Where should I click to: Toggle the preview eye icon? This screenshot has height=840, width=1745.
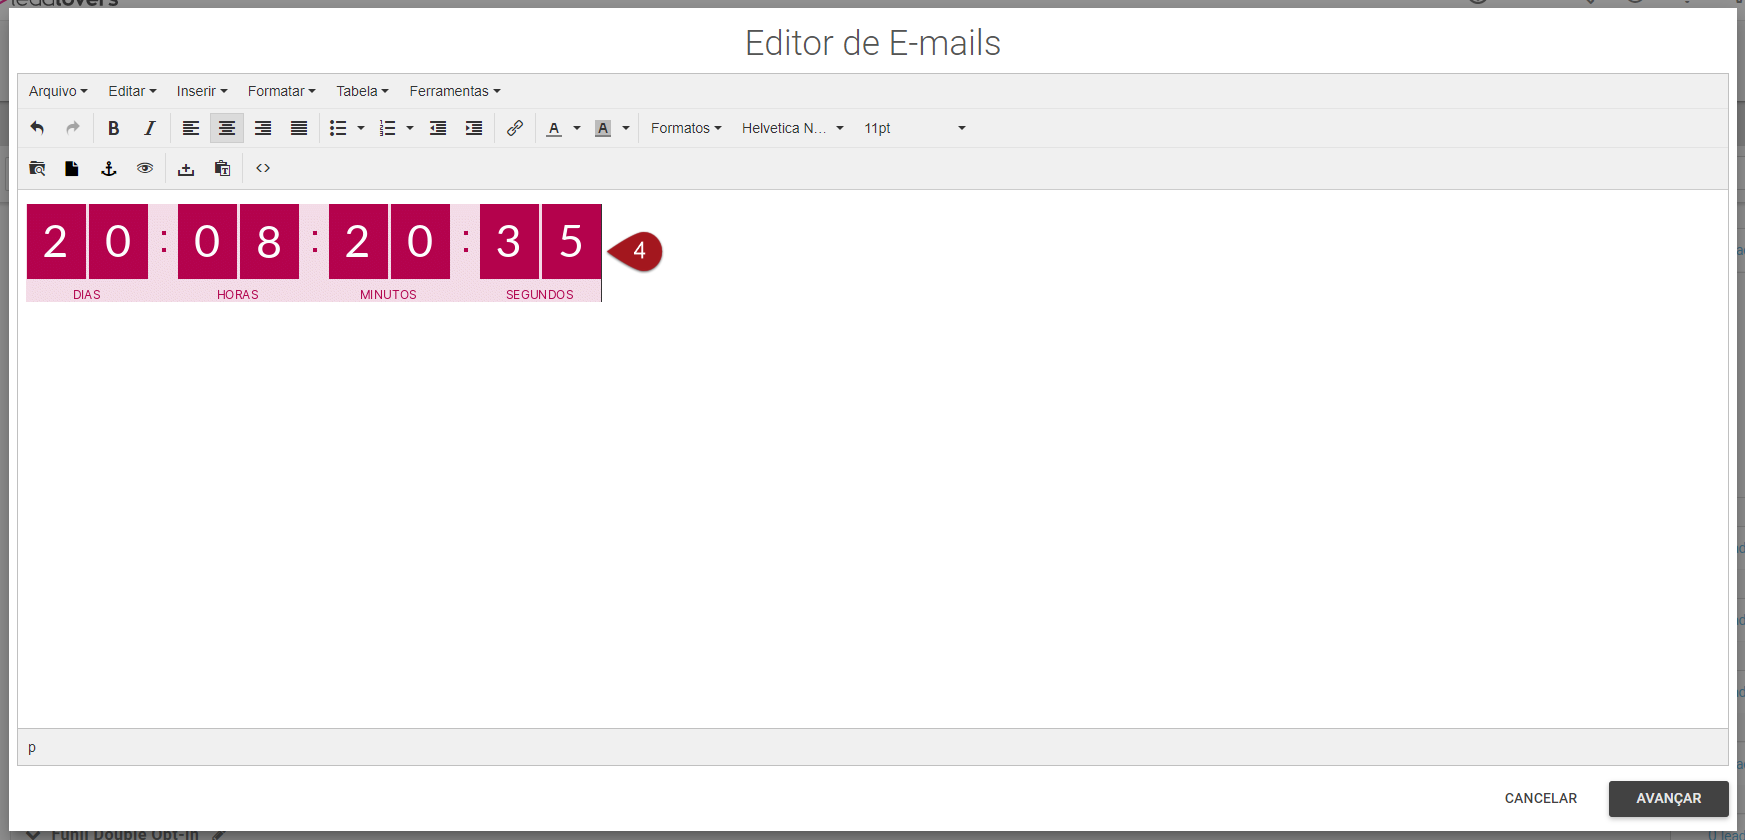145,169
